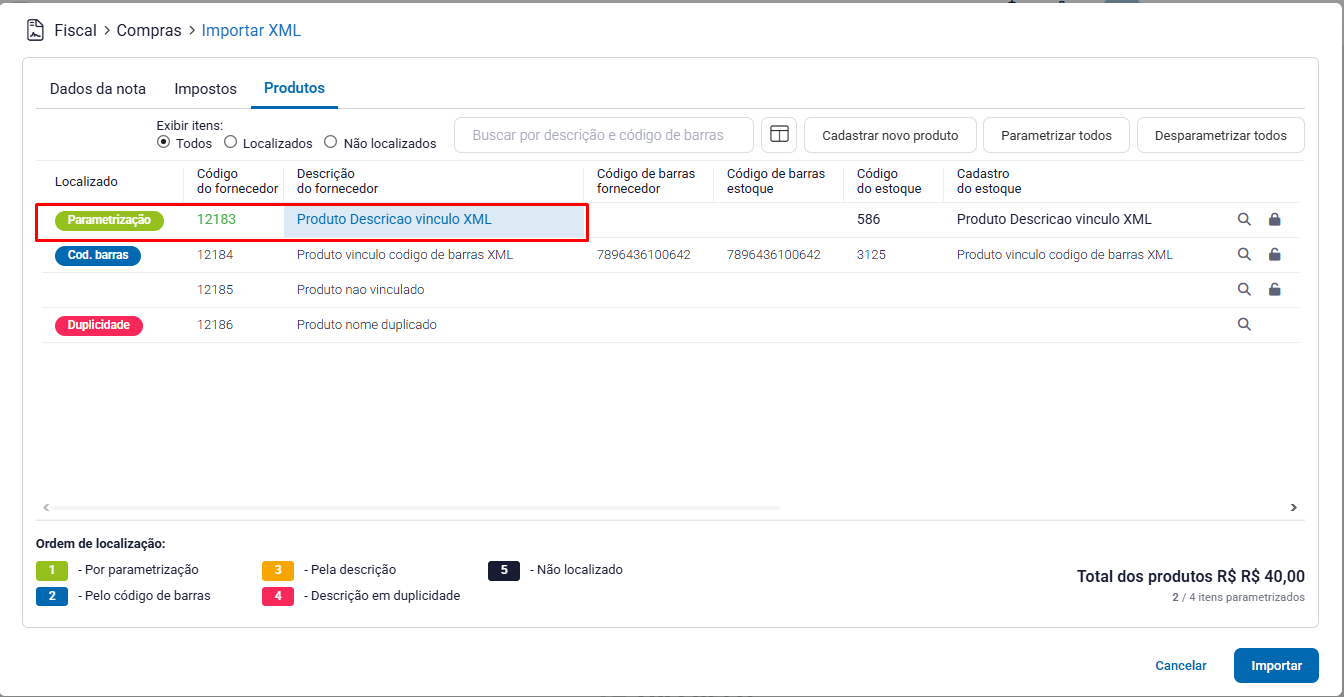Screen dimensions: 1344x697
Task: Click unlocked padlock on row 12184
Action: point(1274,255)
